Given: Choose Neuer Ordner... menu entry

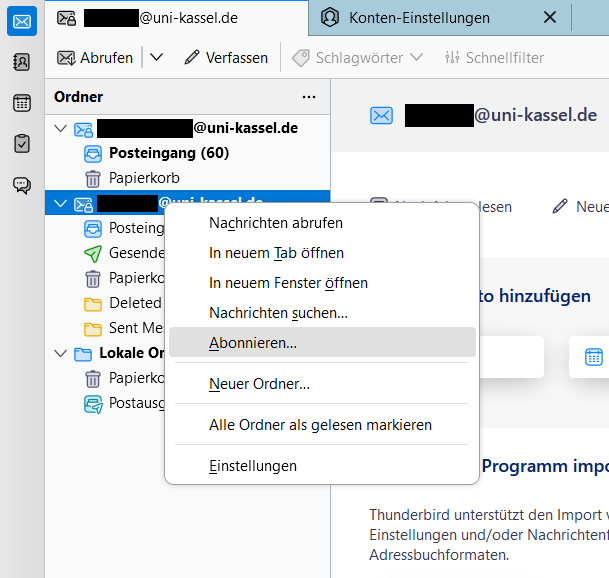Looking at the screenshot, I should [x=322, y=384].
